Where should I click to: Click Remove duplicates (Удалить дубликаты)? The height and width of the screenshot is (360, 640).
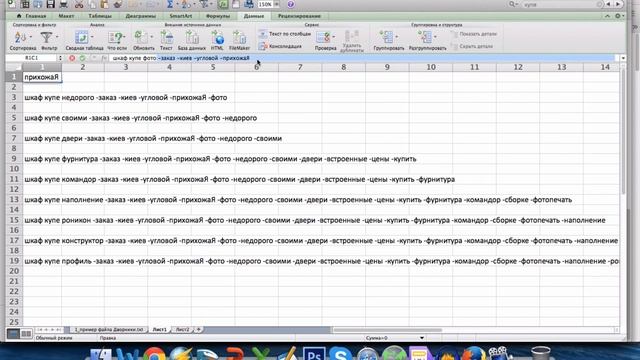click(351, 41)
